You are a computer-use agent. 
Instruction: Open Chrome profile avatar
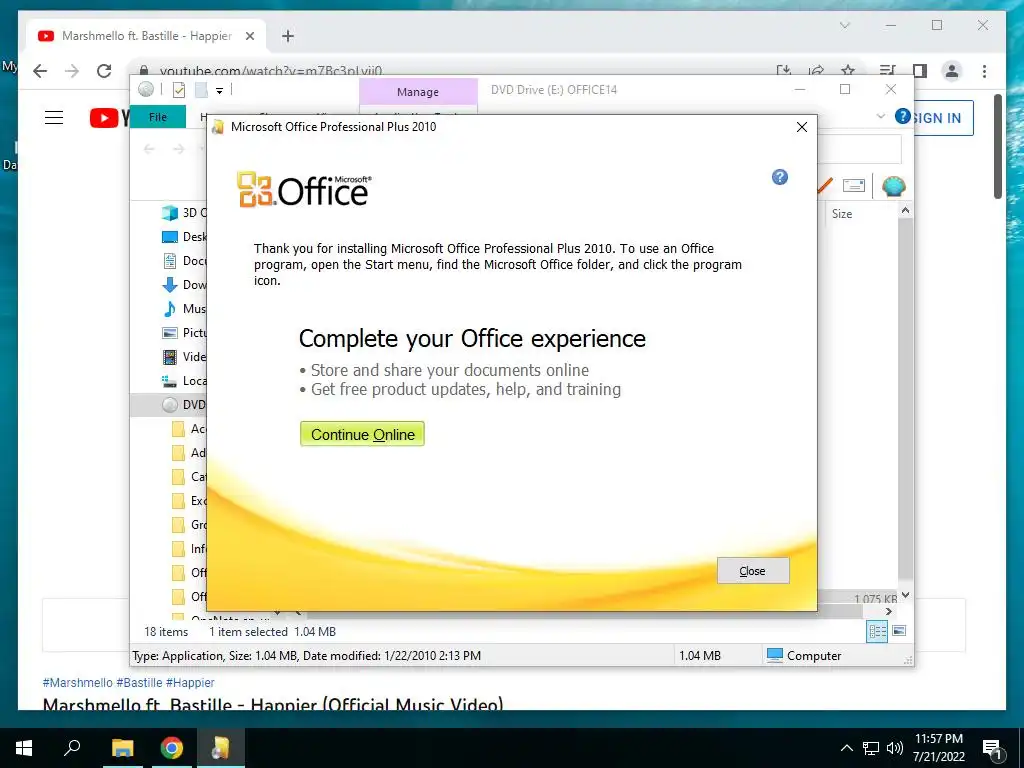[x=952, y=71]
